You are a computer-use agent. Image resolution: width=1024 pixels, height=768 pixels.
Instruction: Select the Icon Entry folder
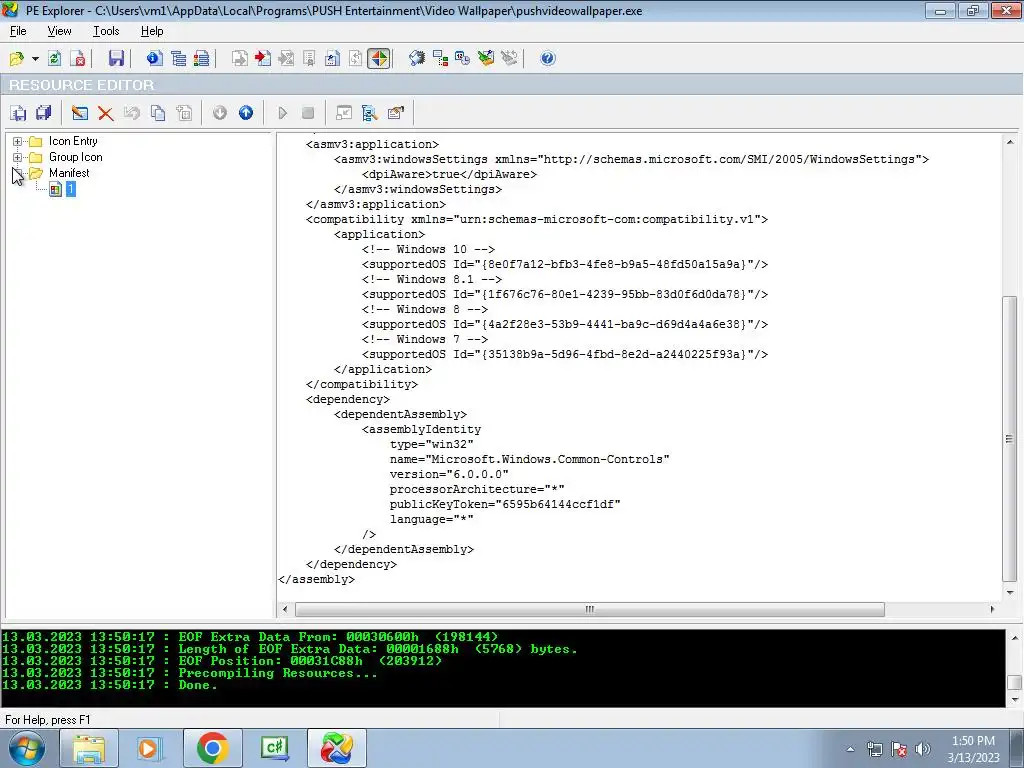tap(72, 141)
